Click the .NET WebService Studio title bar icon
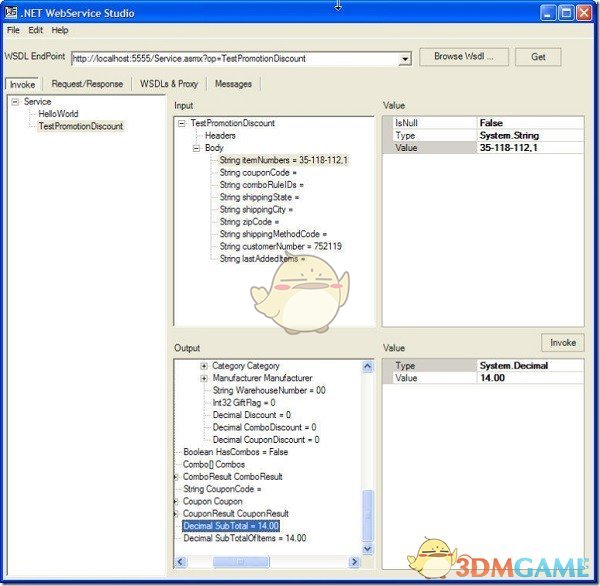The width and height of the screenshot is (600, 586). (11, 13)
